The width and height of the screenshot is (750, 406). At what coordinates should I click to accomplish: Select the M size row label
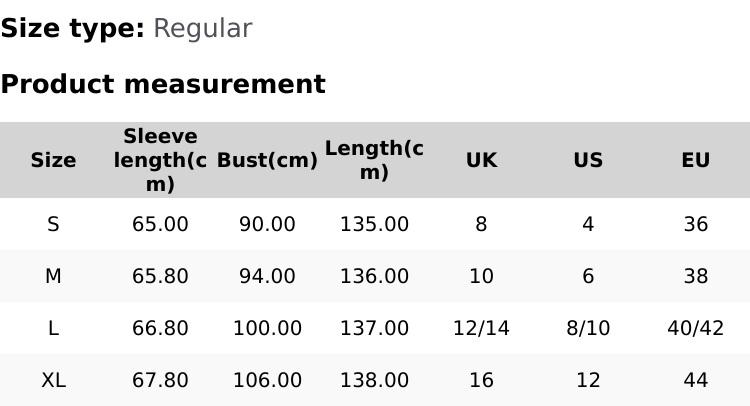[53, 276]
